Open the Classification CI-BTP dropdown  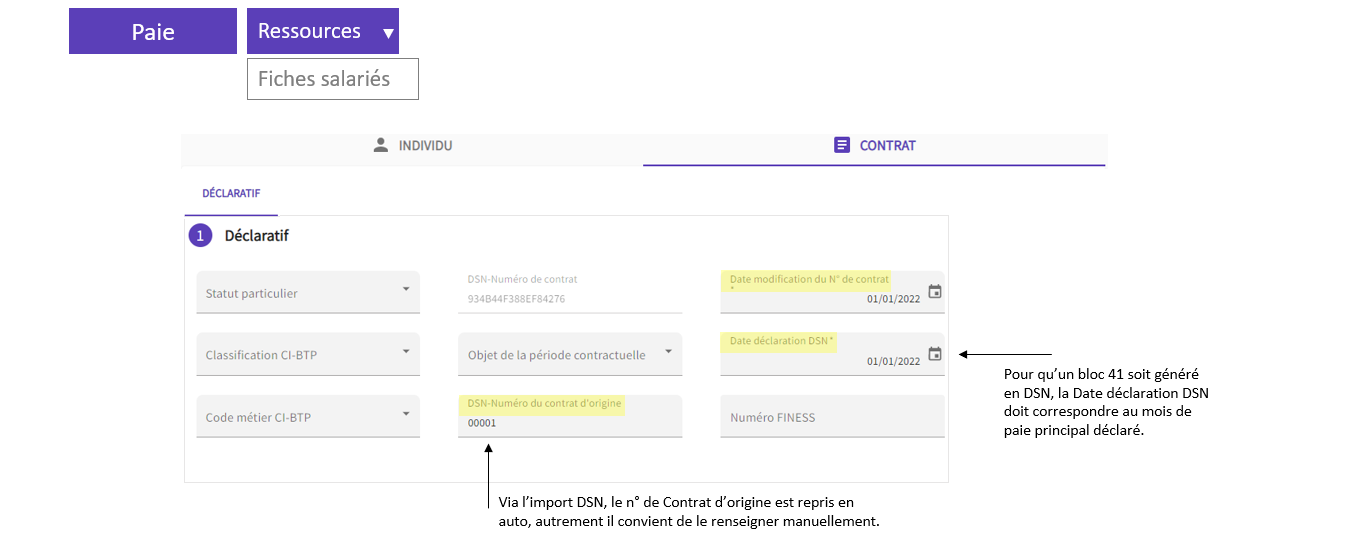point(308,354)
